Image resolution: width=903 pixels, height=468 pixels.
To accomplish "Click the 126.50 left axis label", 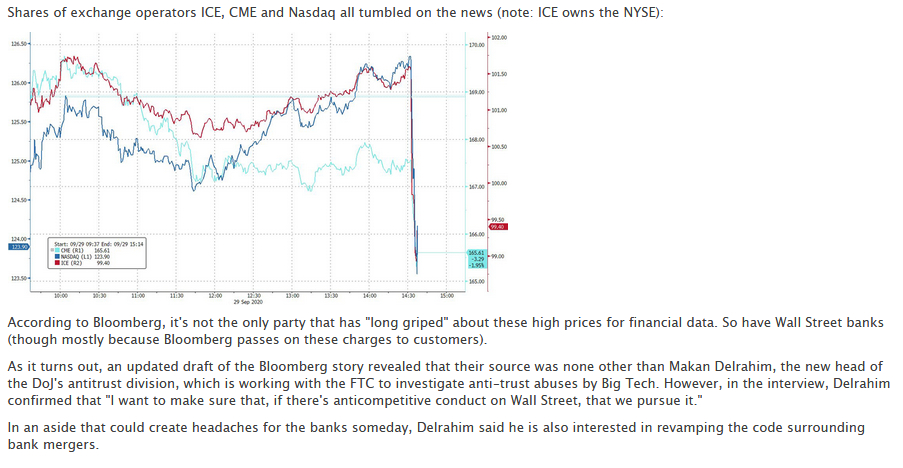I will click(19, 45).
